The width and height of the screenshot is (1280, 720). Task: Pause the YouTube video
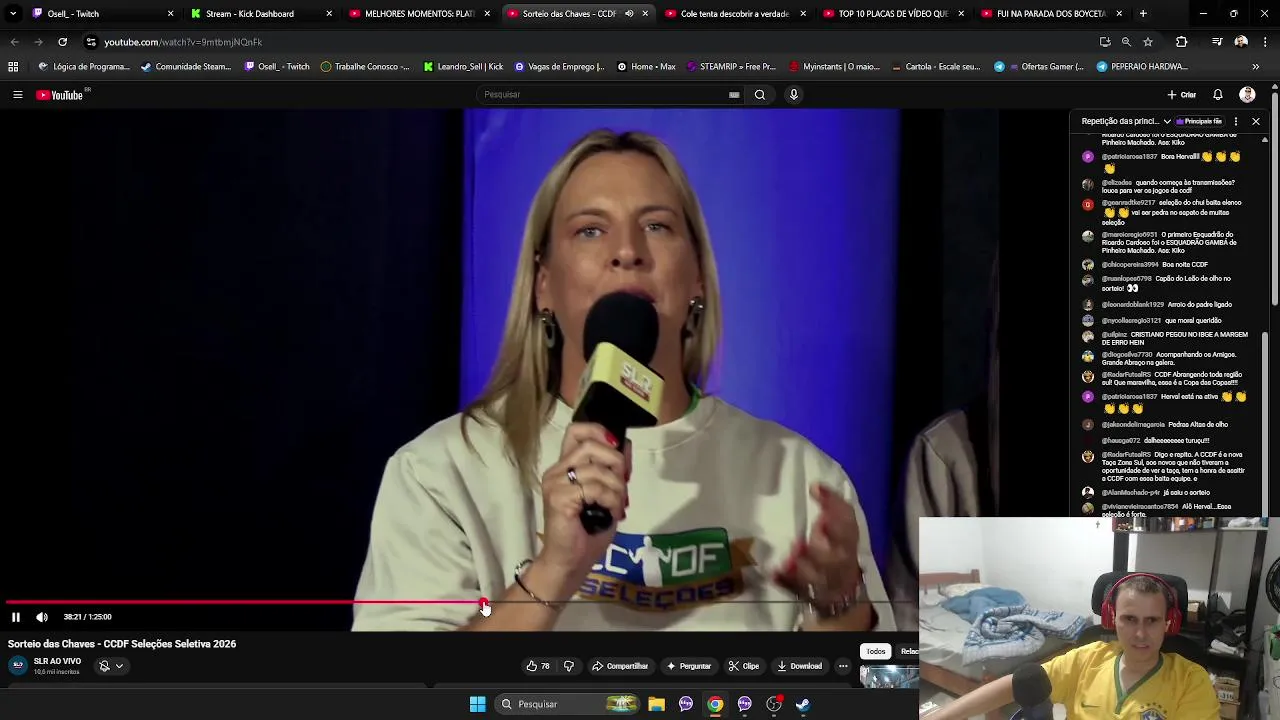16,617
